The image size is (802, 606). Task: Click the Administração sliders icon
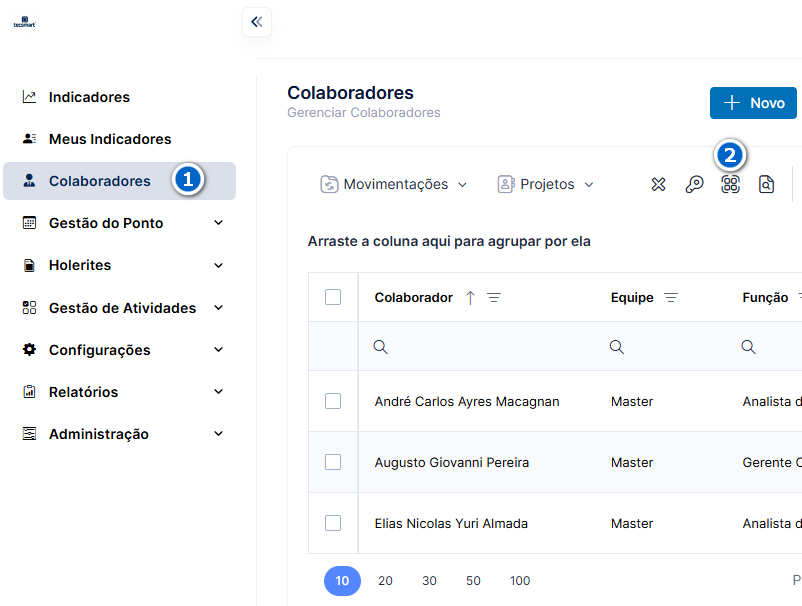tap(29, 434)
